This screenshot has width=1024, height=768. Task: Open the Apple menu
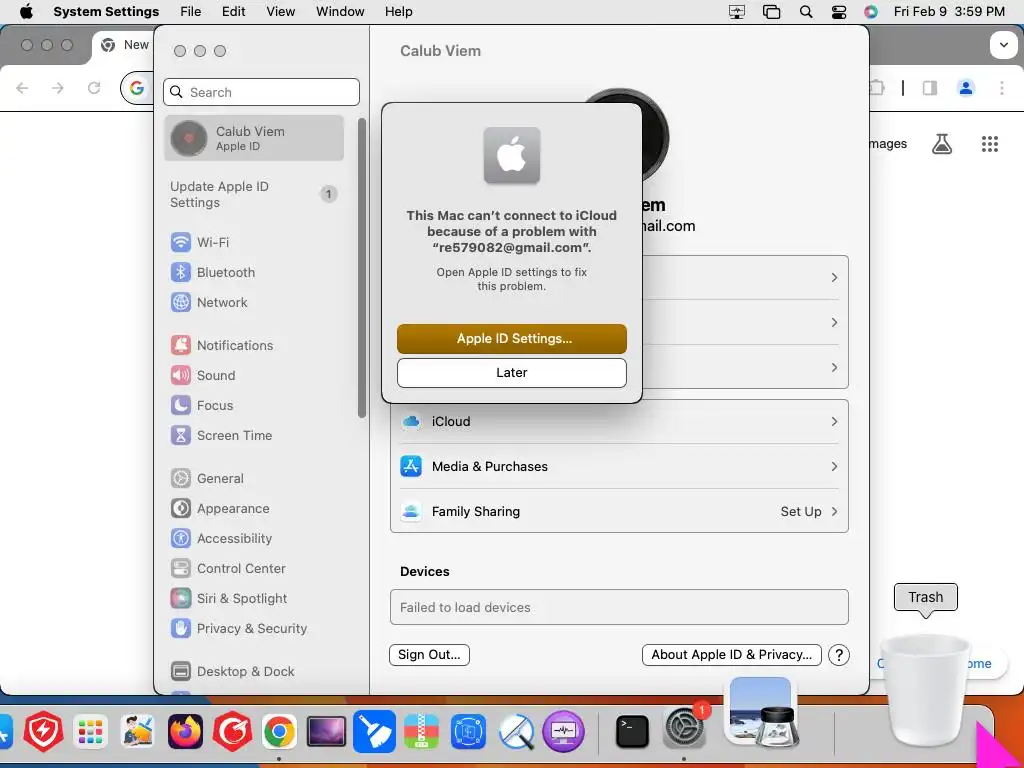pos(26,12)
